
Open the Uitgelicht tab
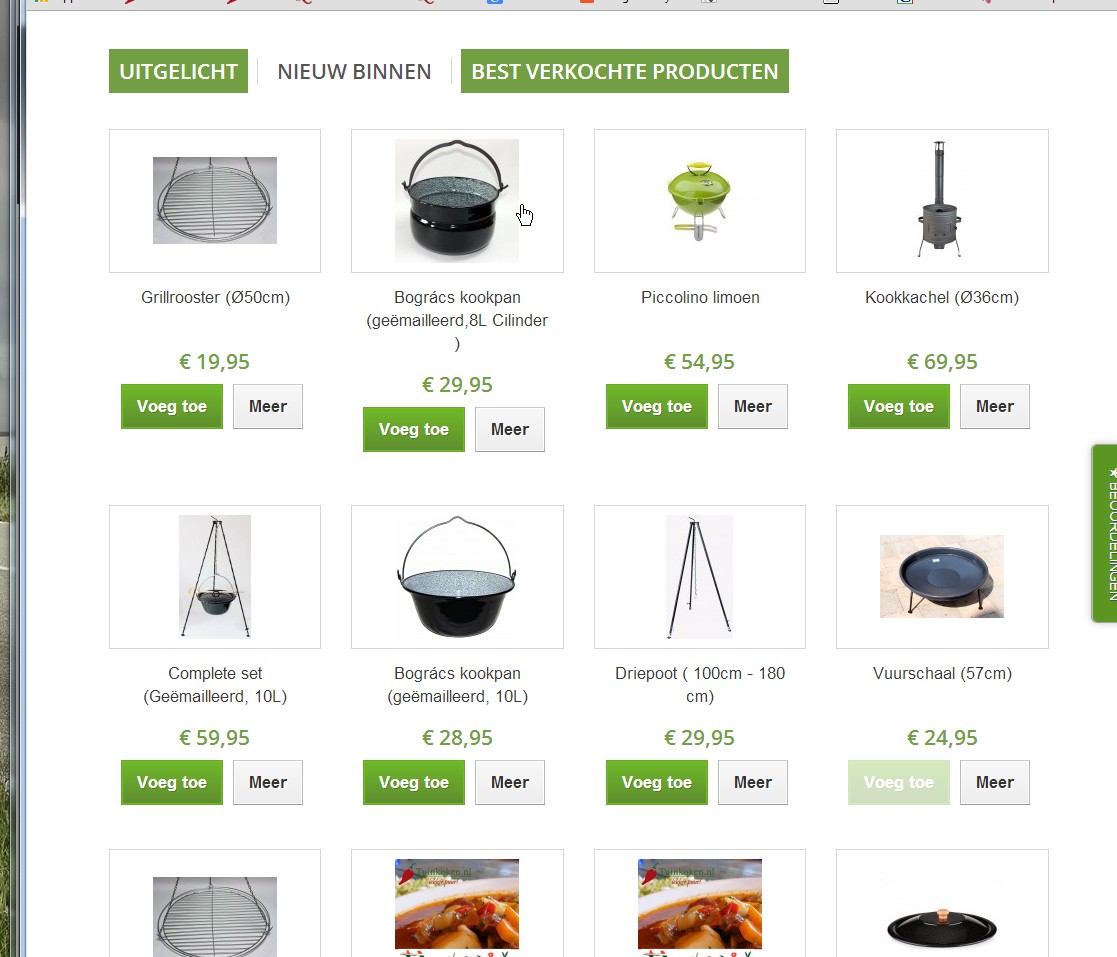178,71
